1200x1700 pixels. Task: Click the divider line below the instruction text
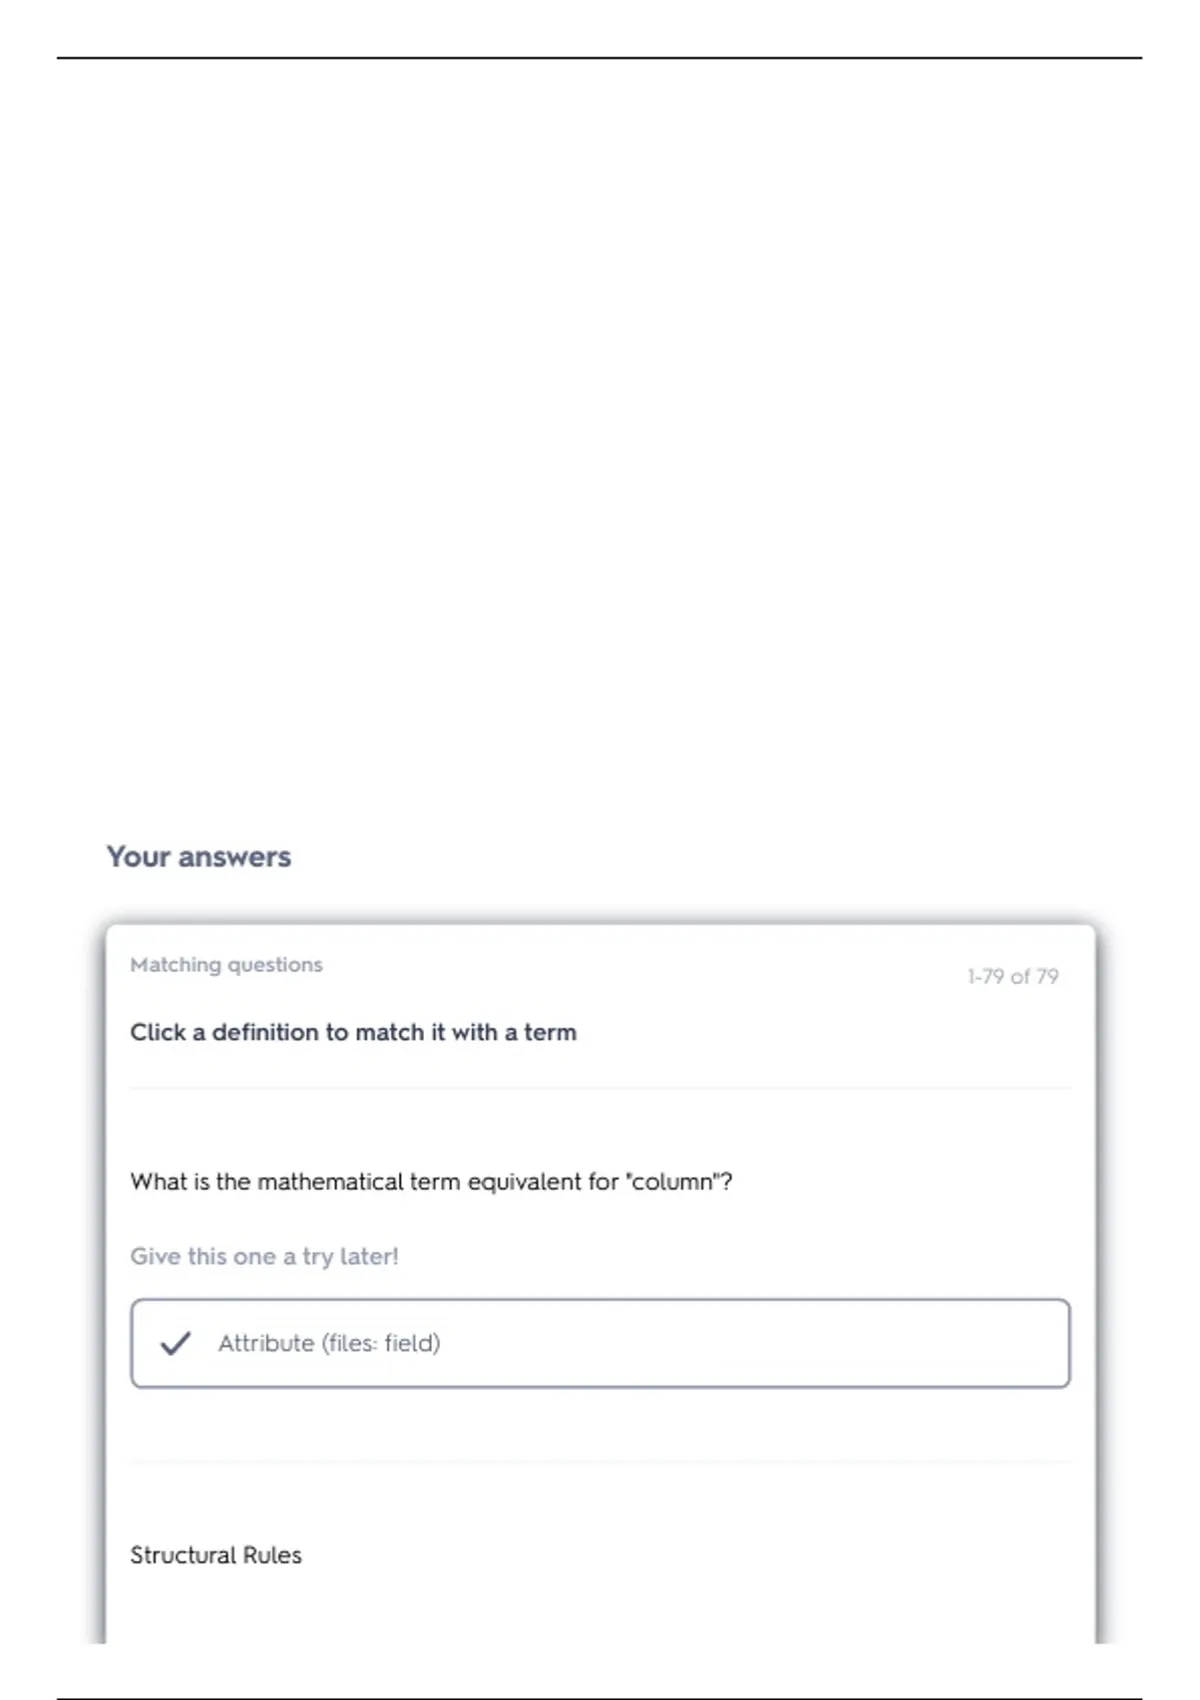(600, 1088)
